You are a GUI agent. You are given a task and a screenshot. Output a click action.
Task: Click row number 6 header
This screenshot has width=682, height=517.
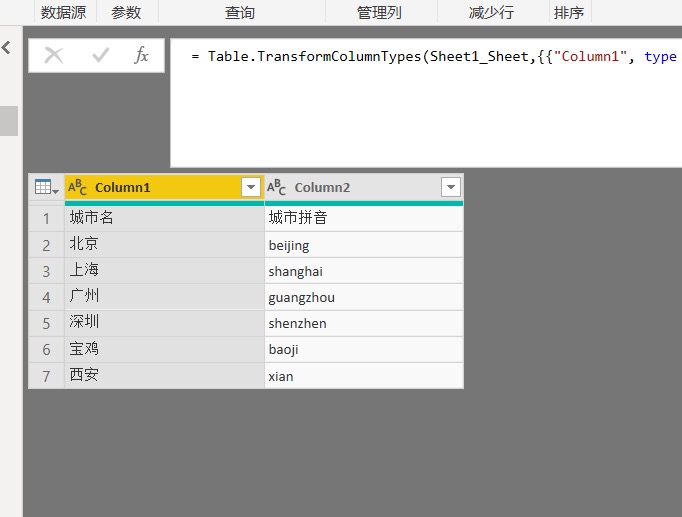pyautogui.click(x=47, y=350)
